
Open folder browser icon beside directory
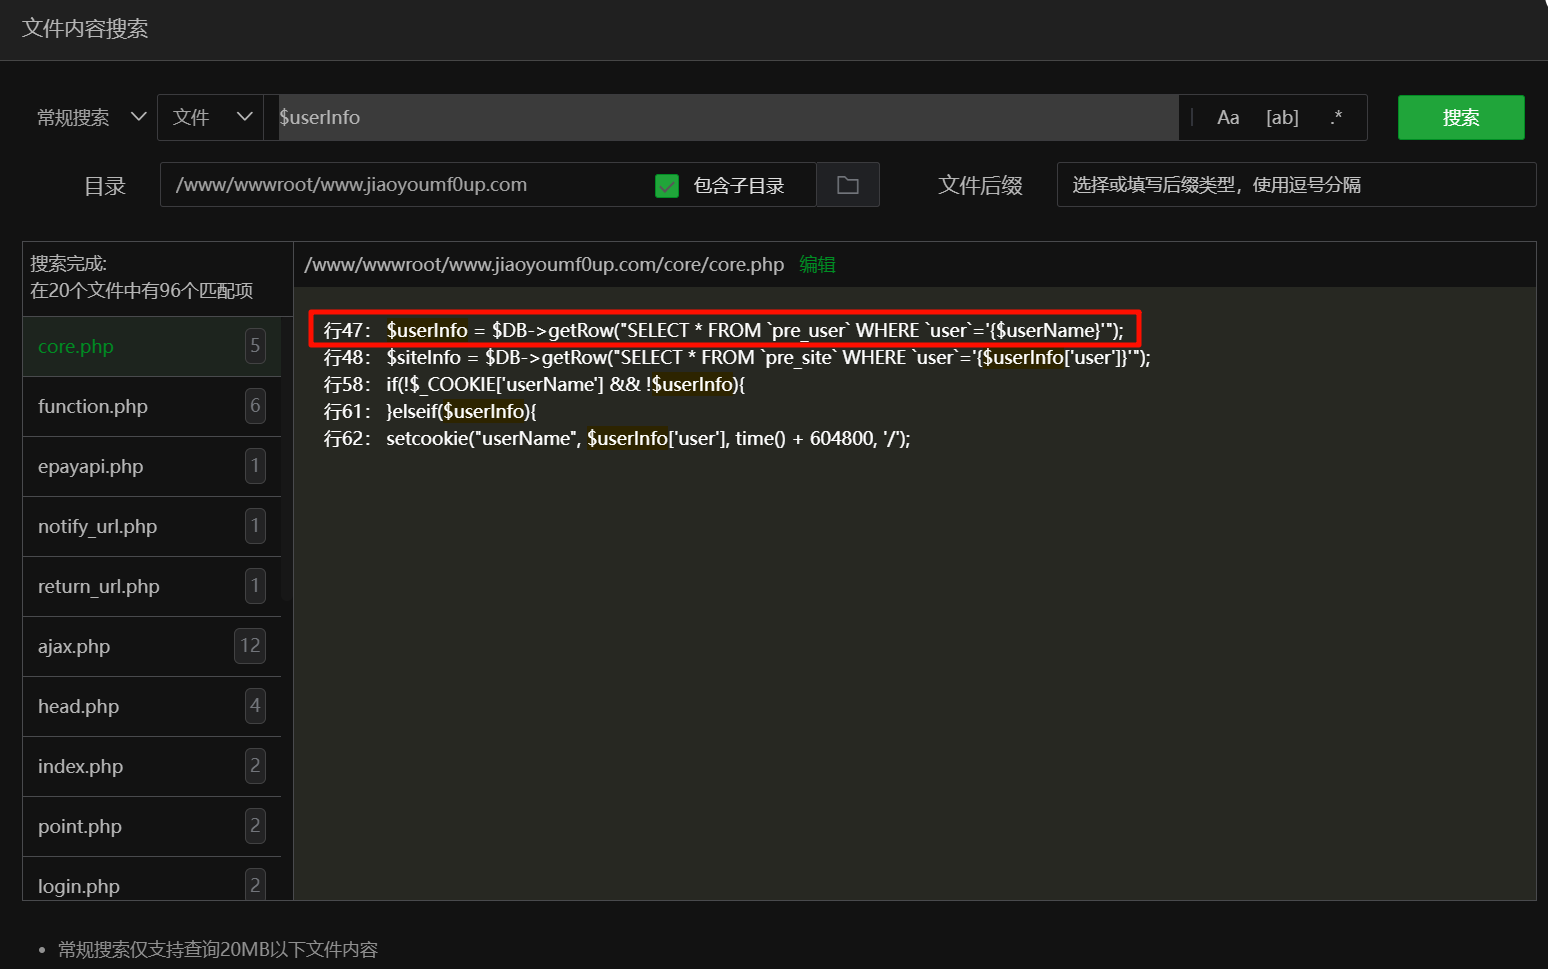pos(848,185)
